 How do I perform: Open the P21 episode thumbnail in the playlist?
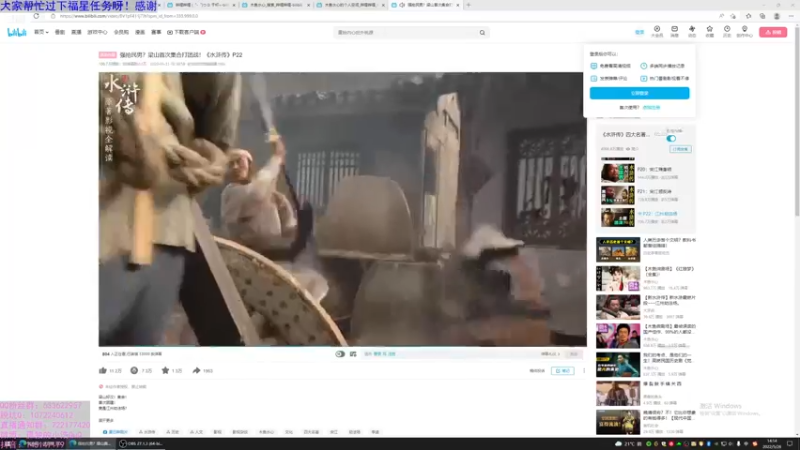pos(618,195)
